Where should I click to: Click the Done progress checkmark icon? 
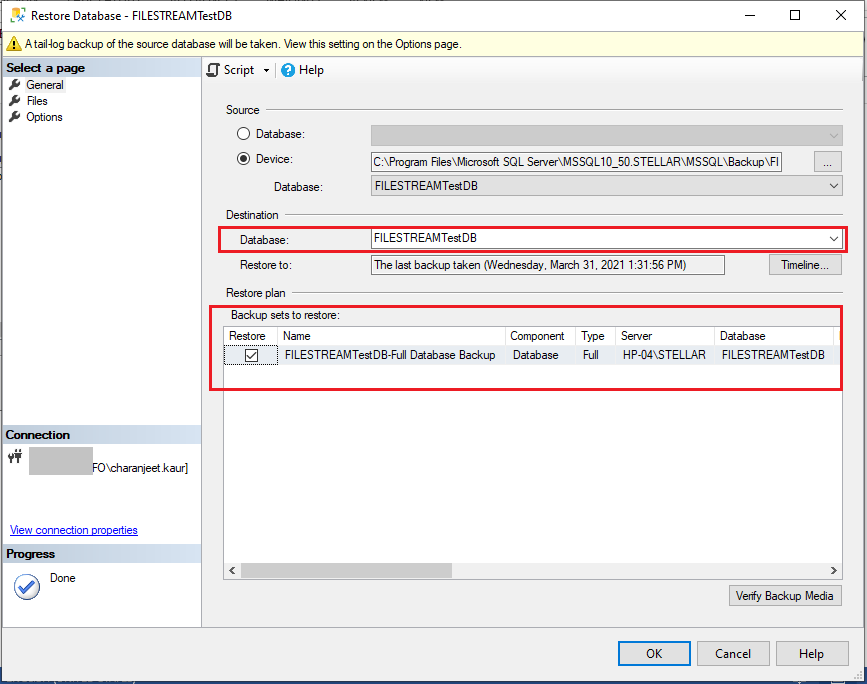click(x=27, y=587)
